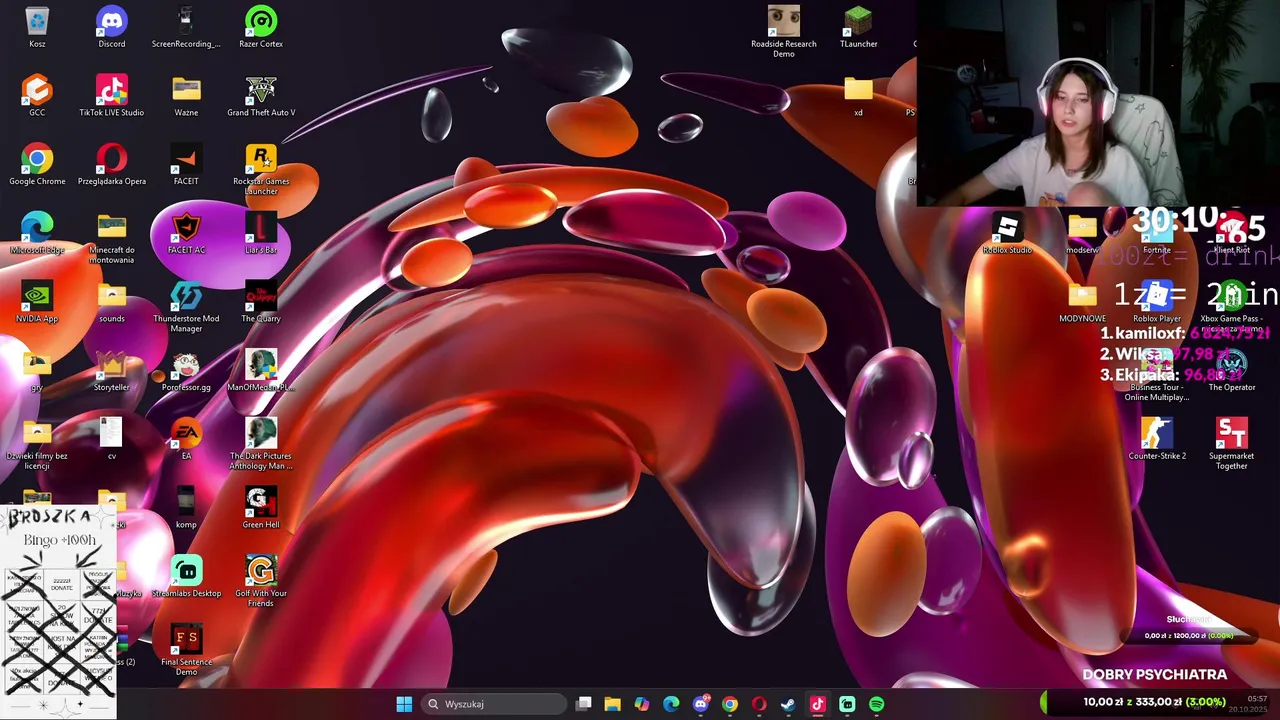Switch to Opera on the taskbar
1280x720 pixels.
tap(759, 704)
